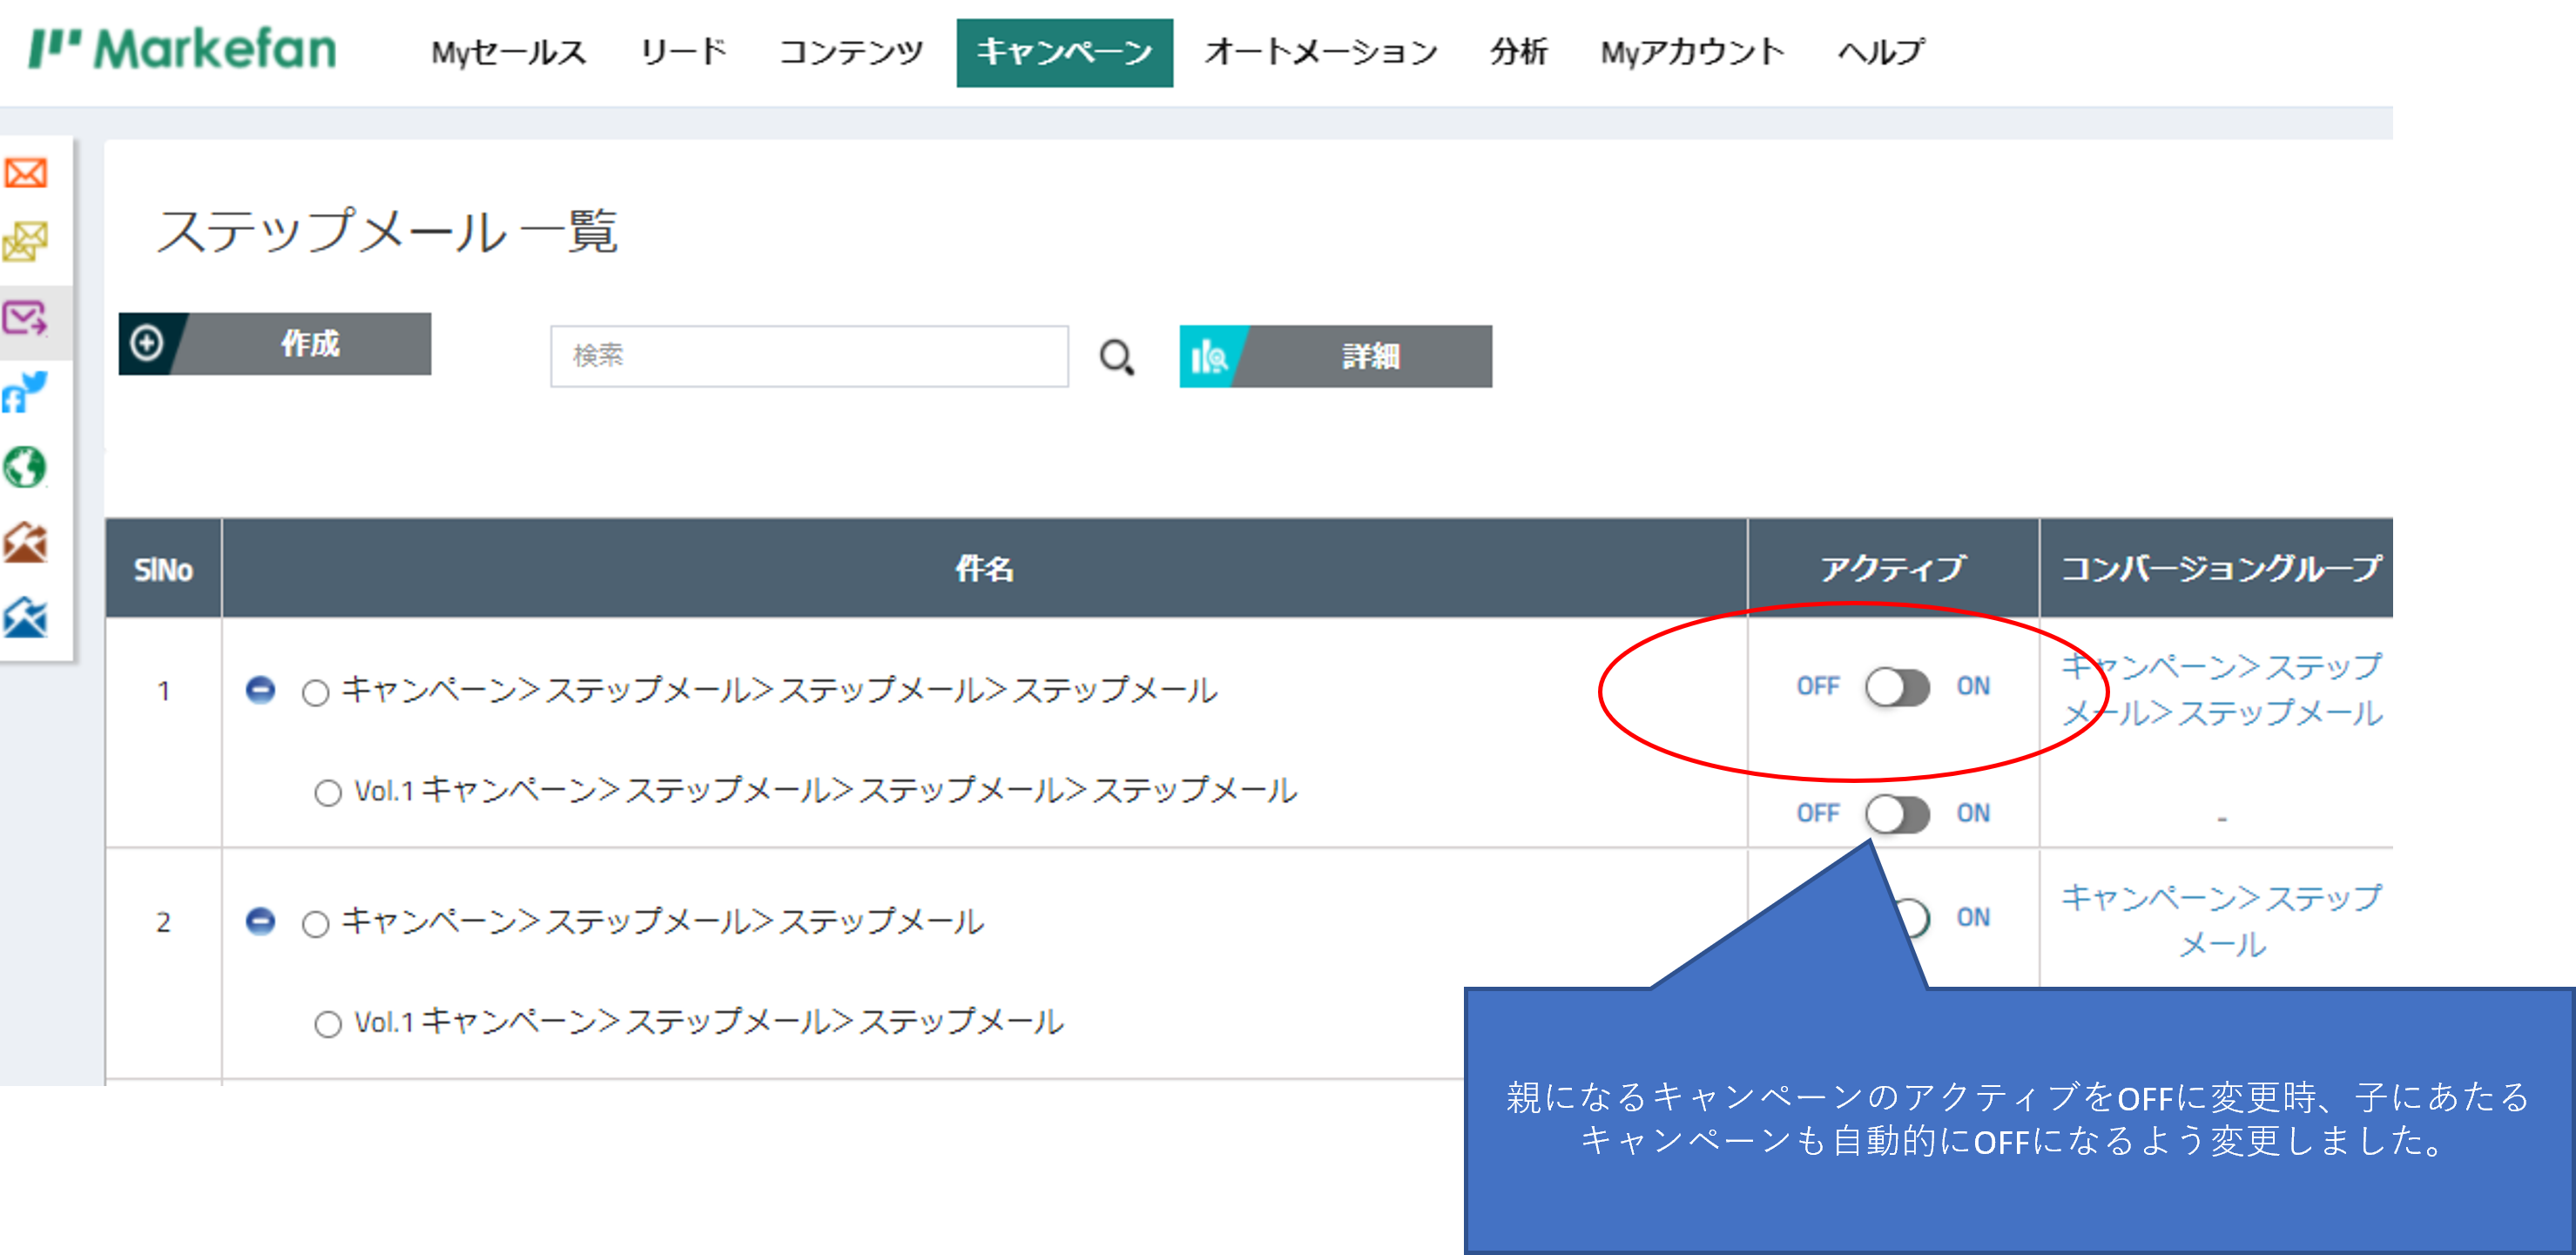Click row 2 subject text キャンペーン>ステップメール>ステップメール
Screen dimensions: 2576x1255
click(x=662, y=921)
